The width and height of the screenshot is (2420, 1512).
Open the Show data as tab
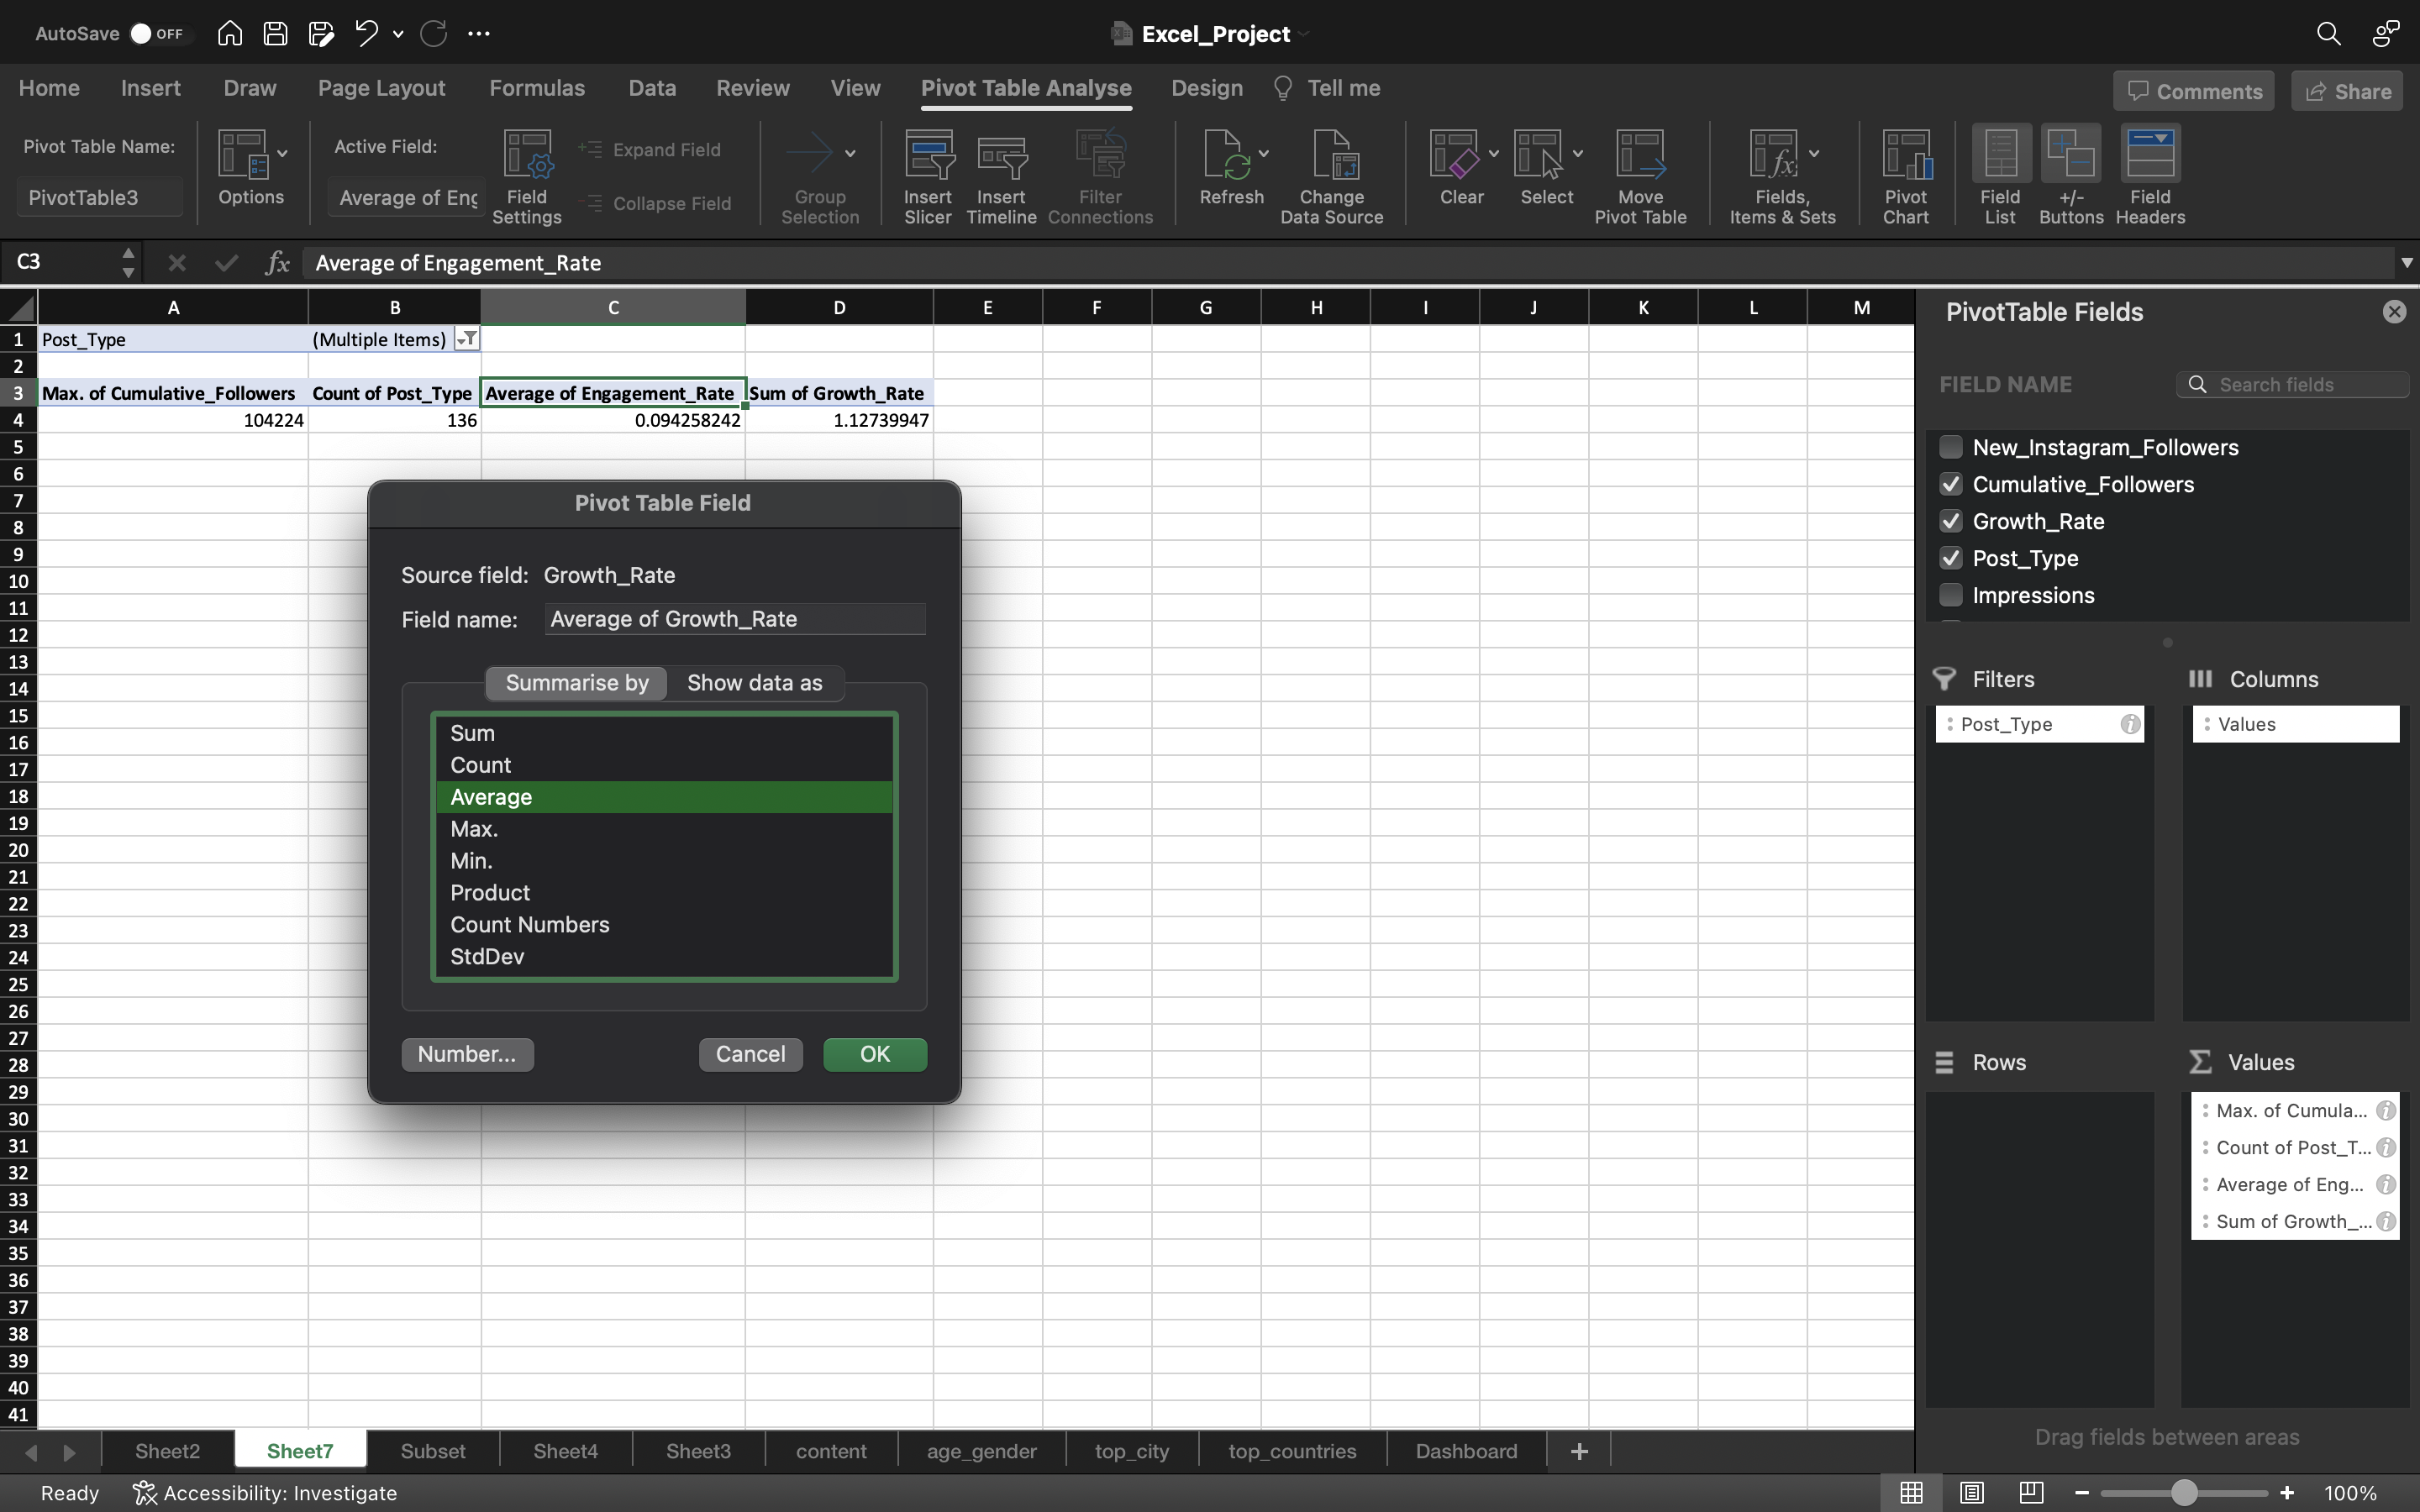756,681
